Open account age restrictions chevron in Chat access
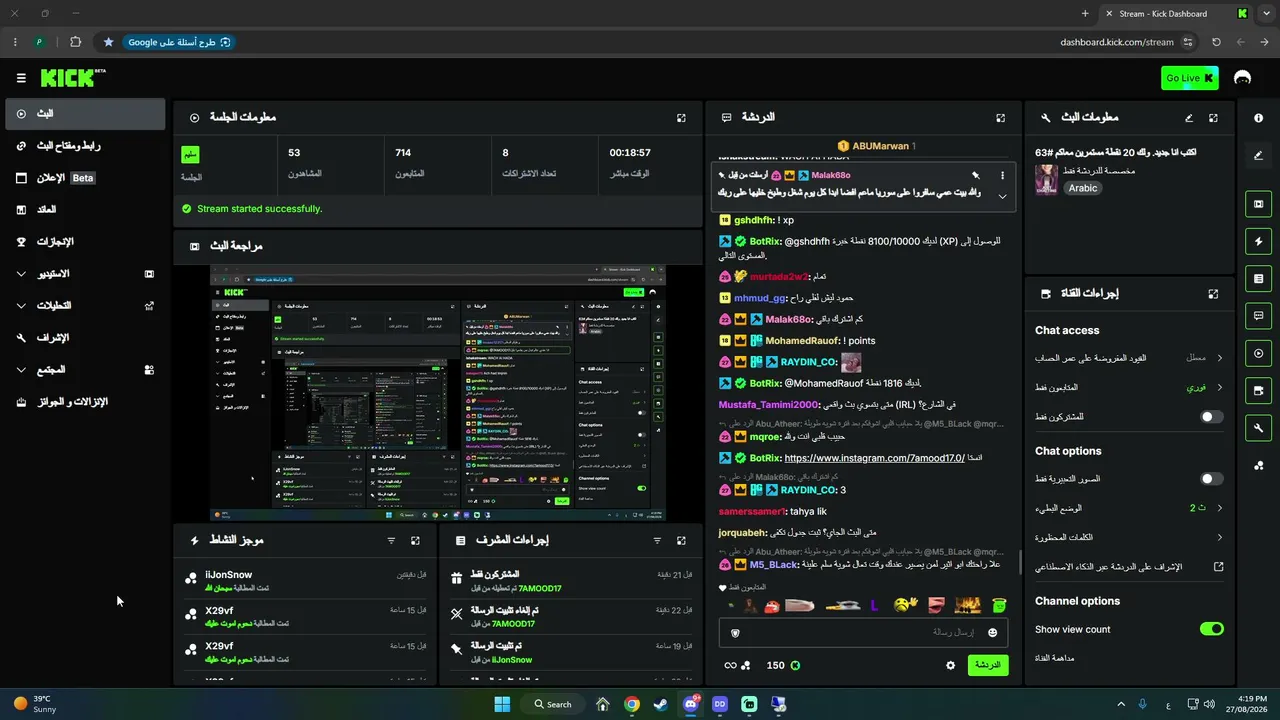The height and width of the screenshot is (720, 1280). click(x=1219, y=358)
